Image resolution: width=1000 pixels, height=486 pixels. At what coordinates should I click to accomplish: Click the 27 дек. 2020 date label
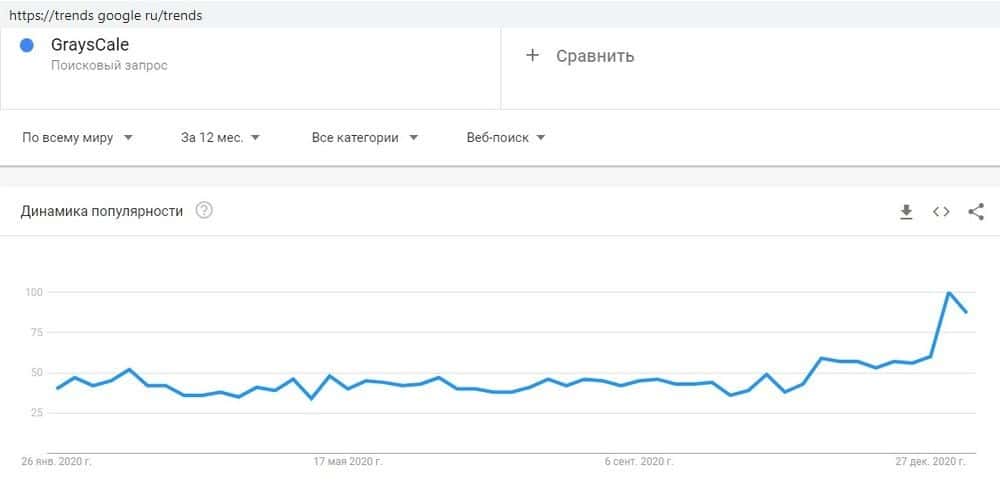930,461
